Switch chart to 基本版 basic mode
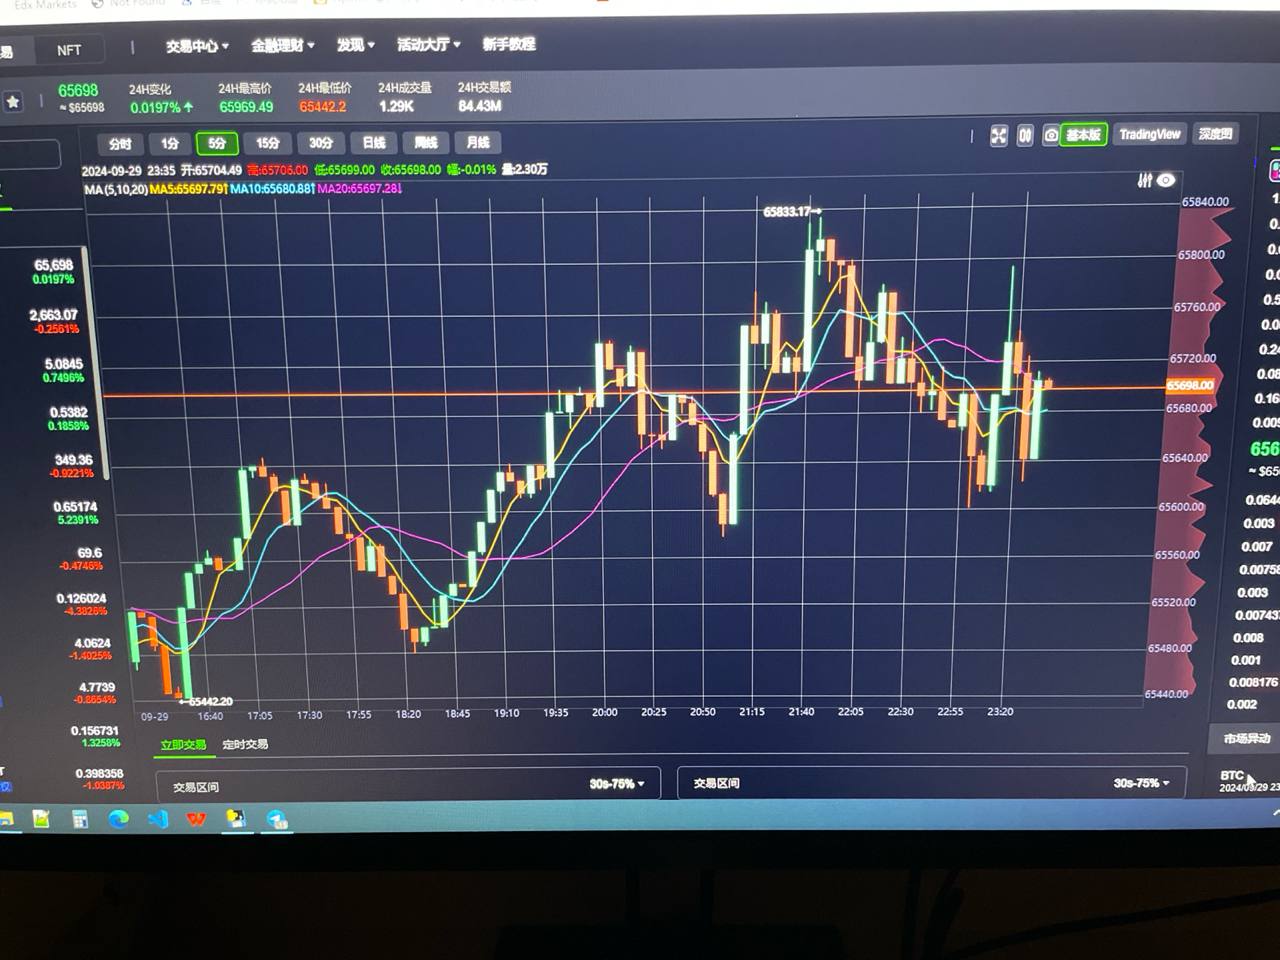Viewport: 1280px width, 960px height. click(1083, 135)
